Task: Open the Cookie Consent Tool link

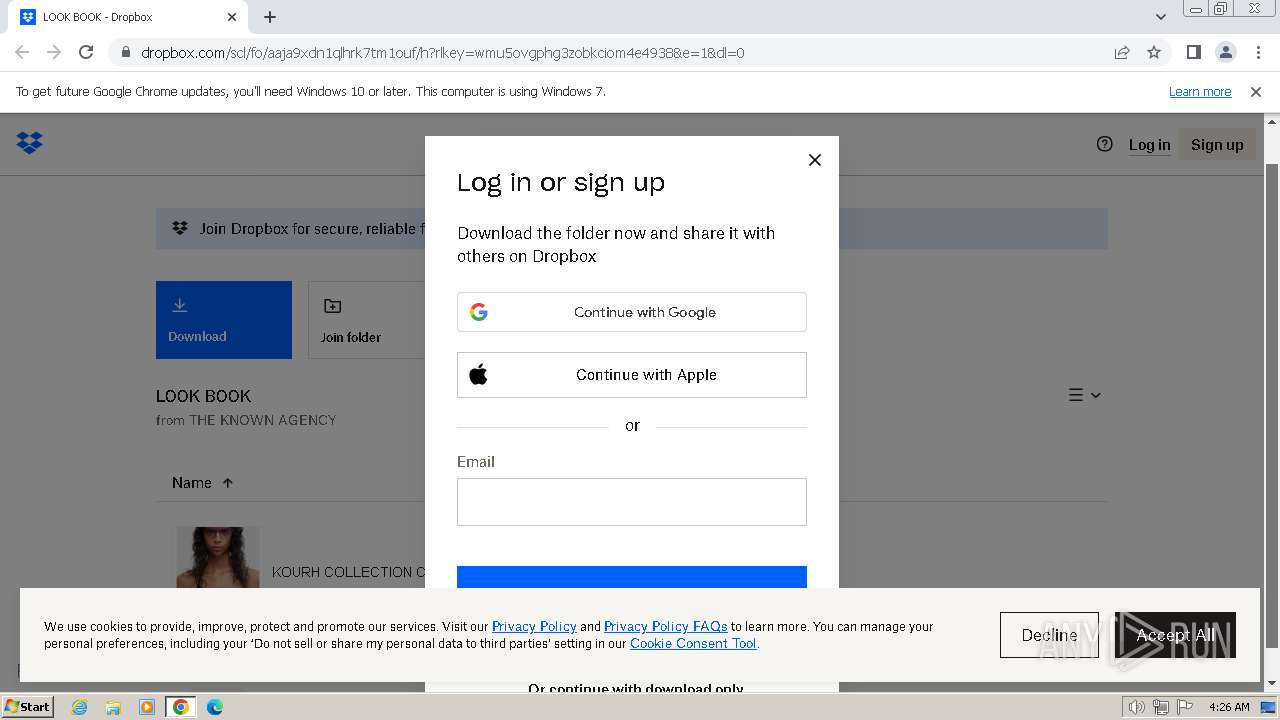Action: [693, 644]
